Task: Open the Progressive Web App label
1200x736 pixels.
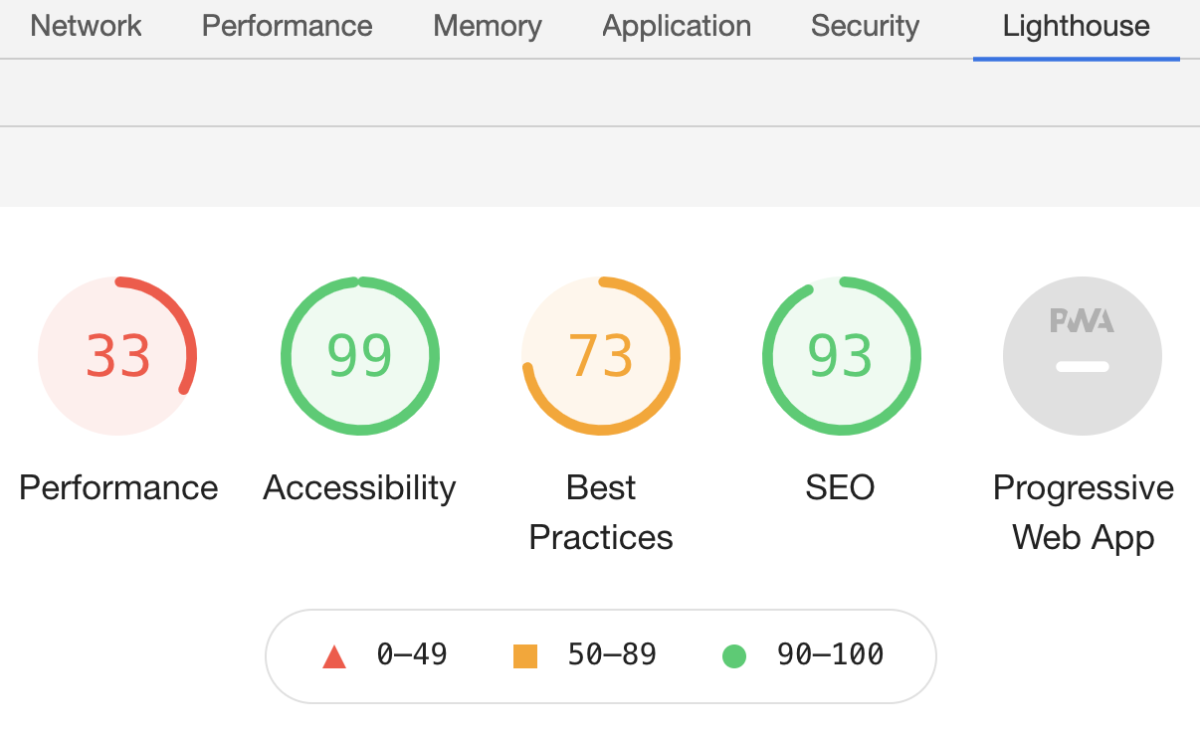Action: coord(1083,512)
